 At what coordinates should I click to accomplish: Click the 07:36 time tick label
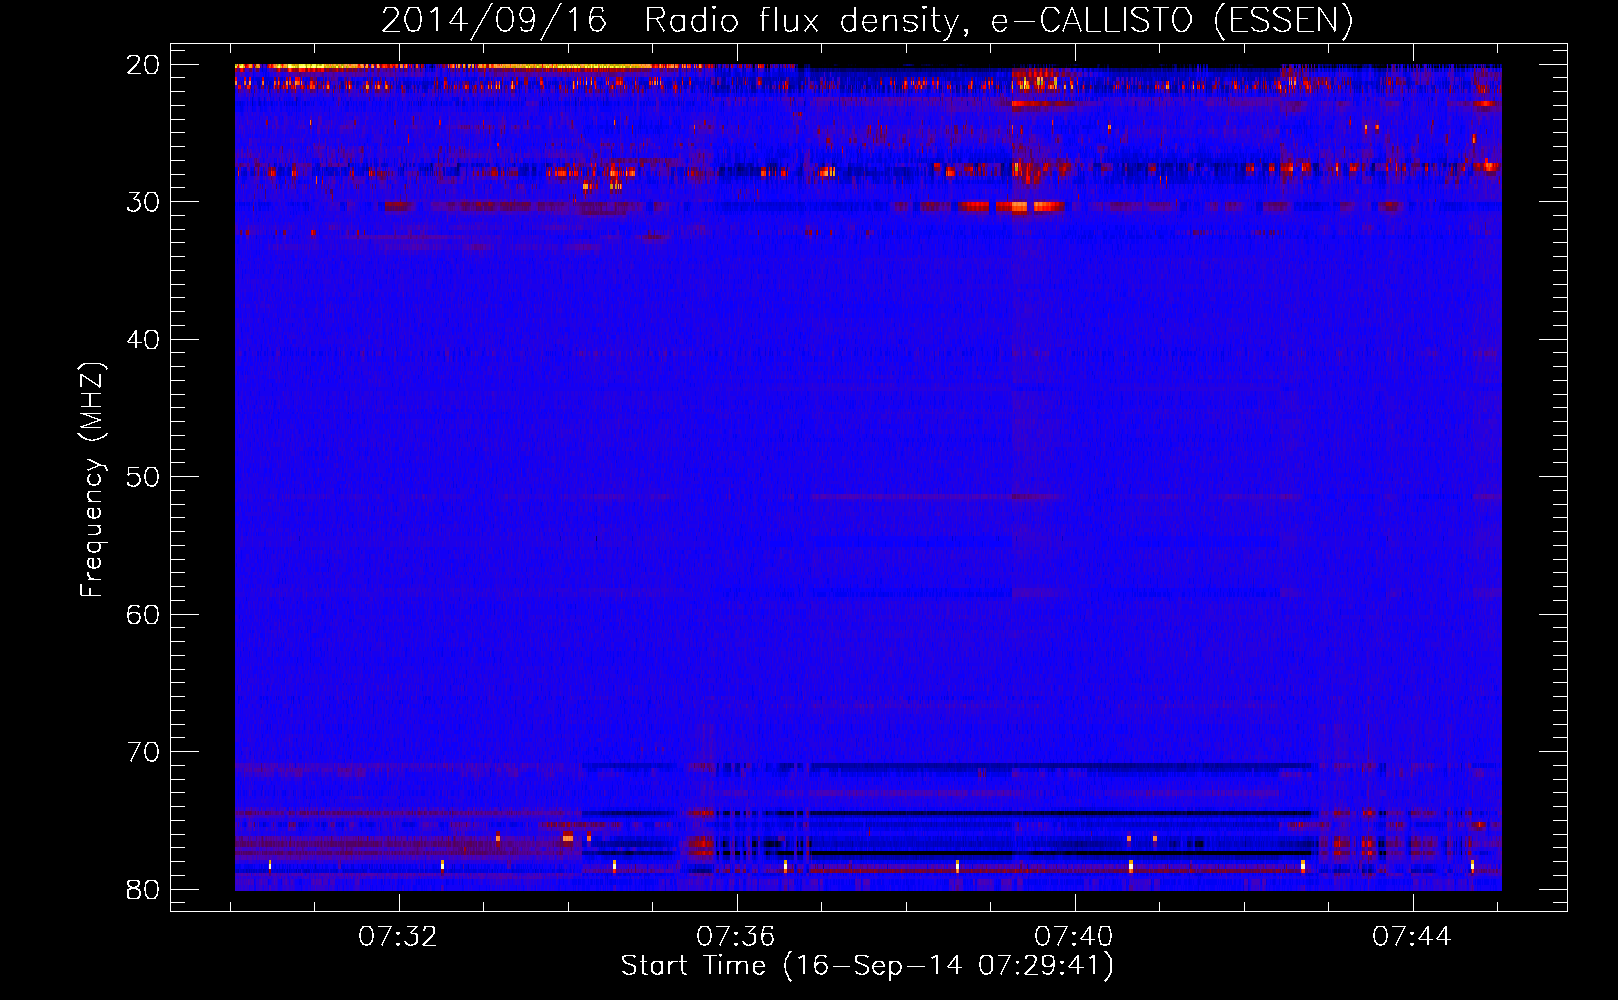pos(736,937)
